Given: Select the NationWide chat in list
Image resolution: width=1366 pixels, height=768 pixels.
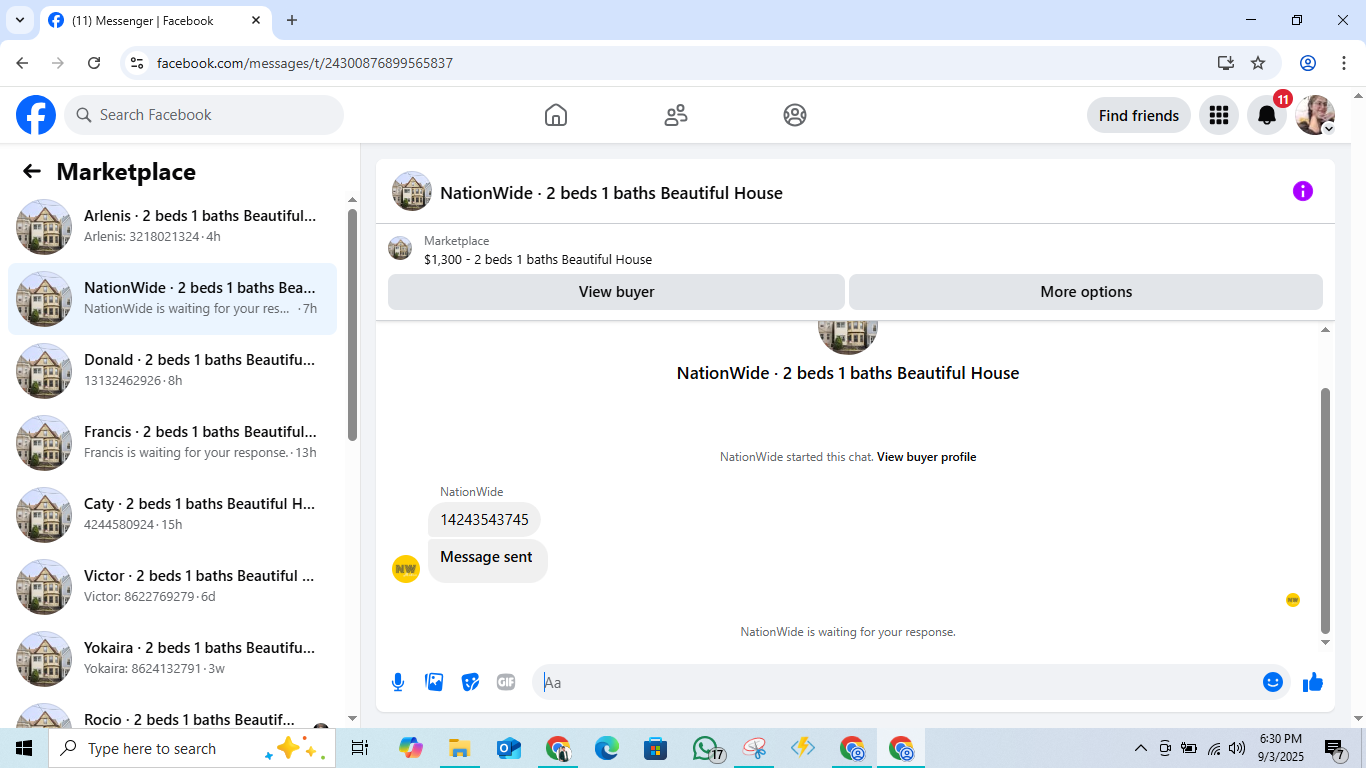Looking at the screenshot, I should point(172,299).
